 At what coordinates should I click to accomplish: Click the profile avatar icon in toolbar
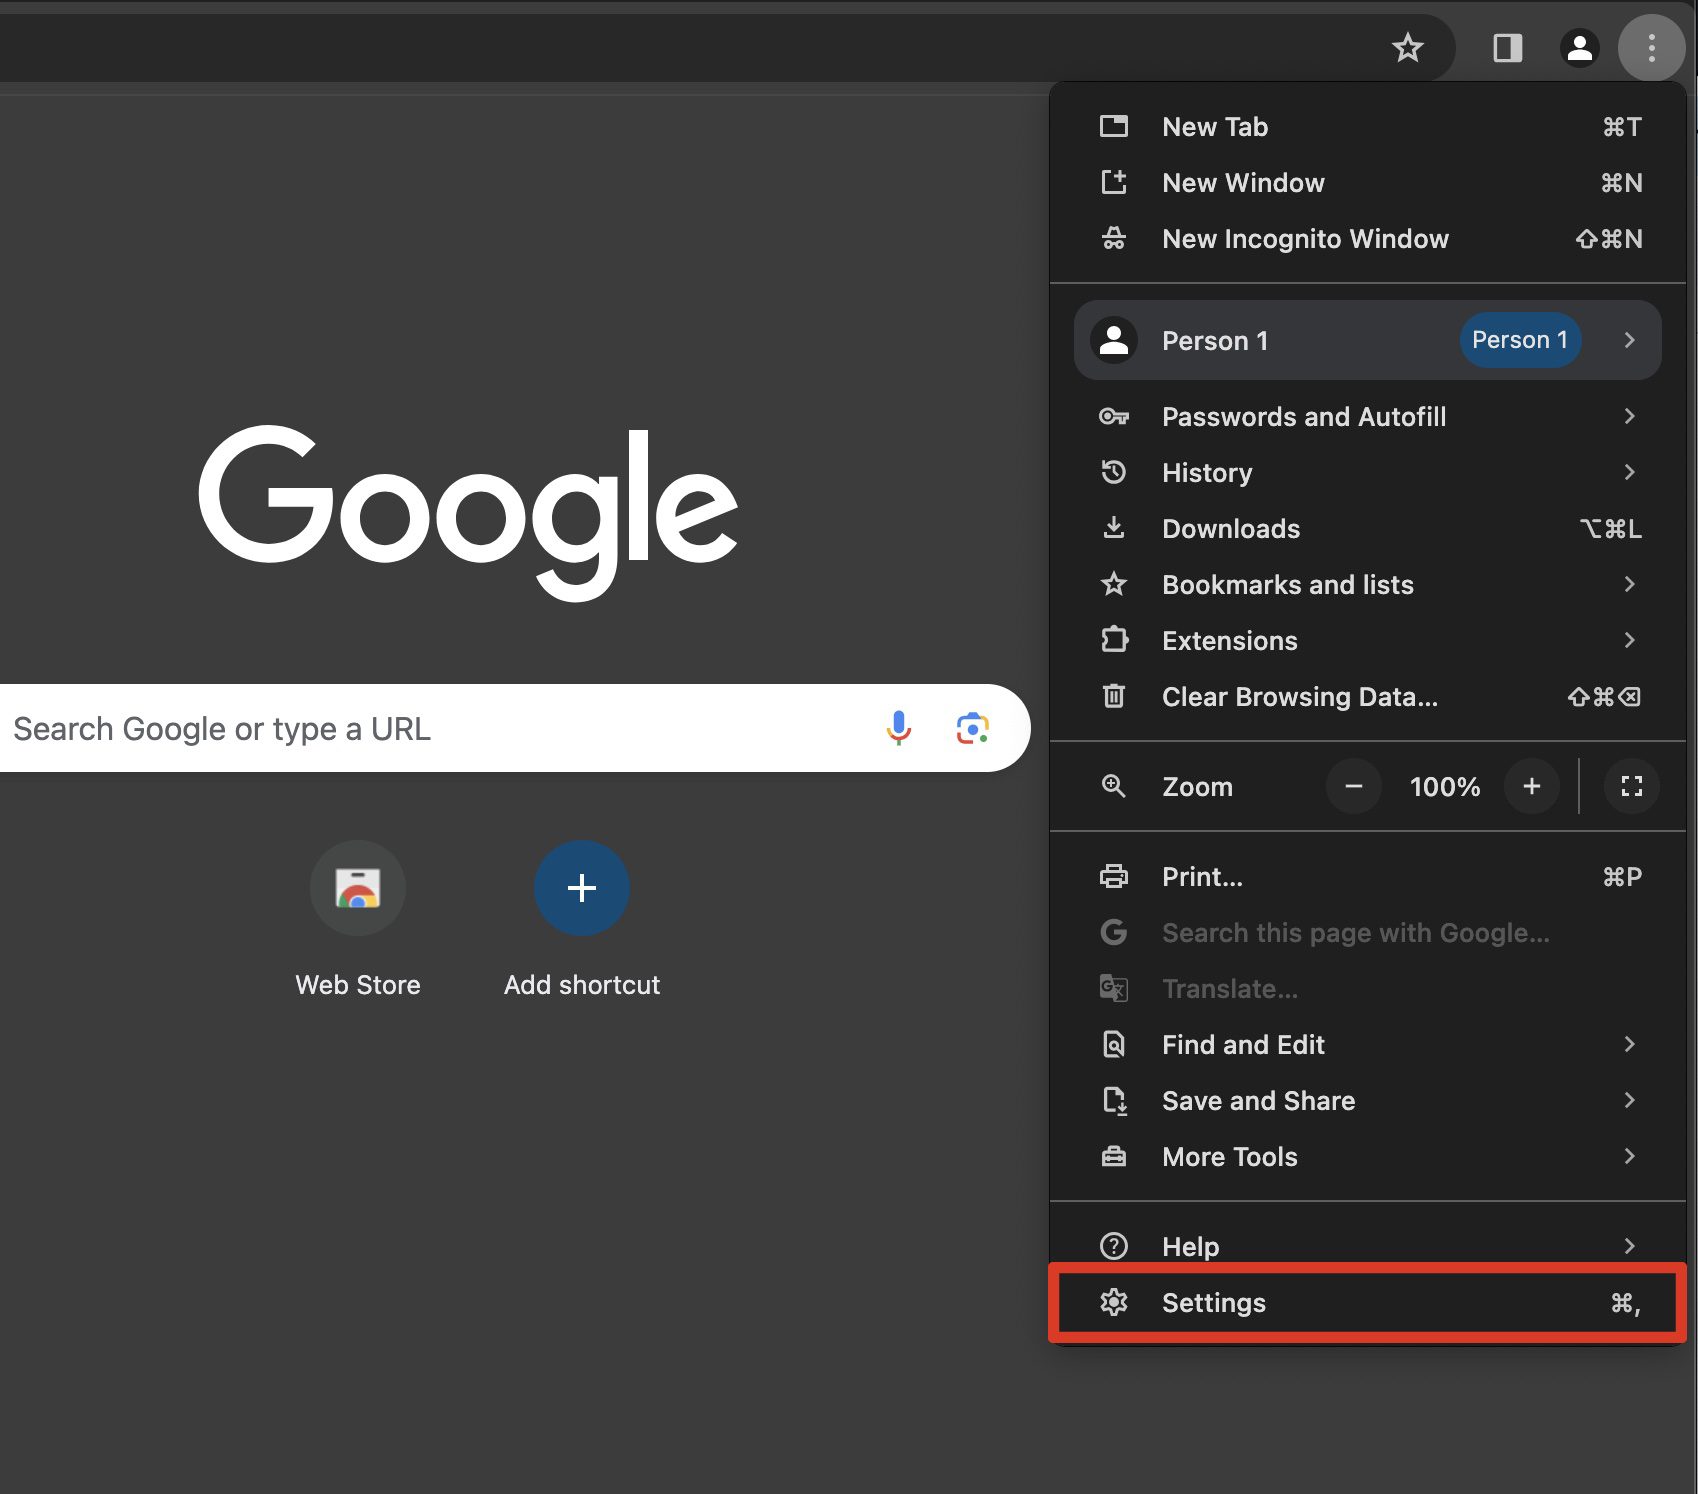1579,48
